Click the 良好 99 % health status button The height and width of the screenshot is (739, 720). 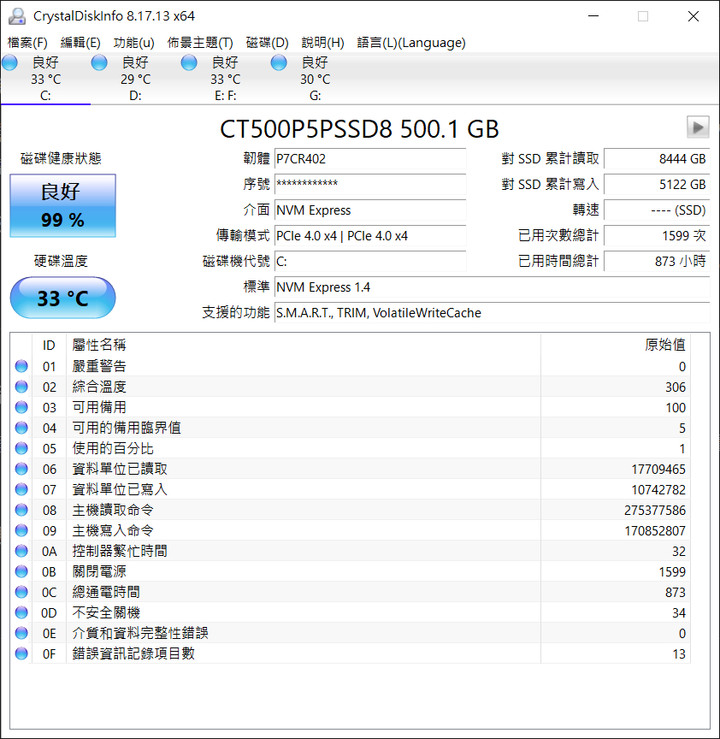63,205
